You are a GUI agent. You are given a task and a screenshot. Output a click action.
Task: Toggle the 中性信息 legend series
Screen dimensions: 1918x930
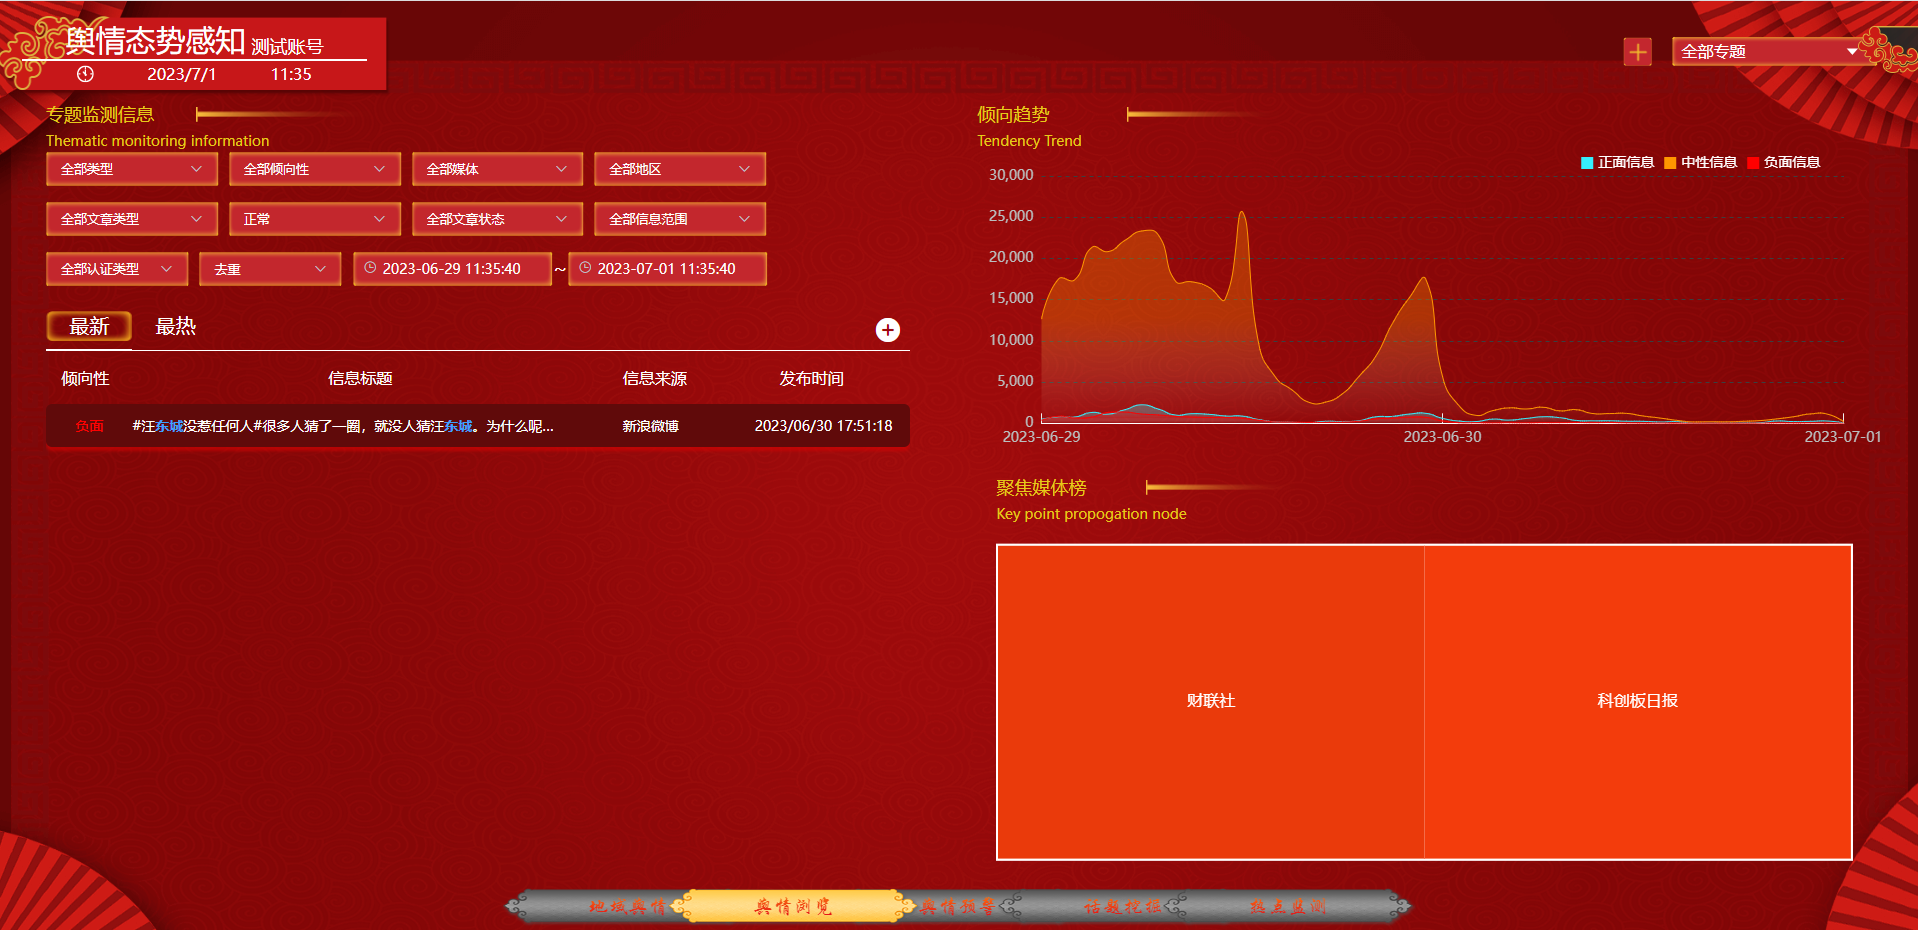[1700, 162]
